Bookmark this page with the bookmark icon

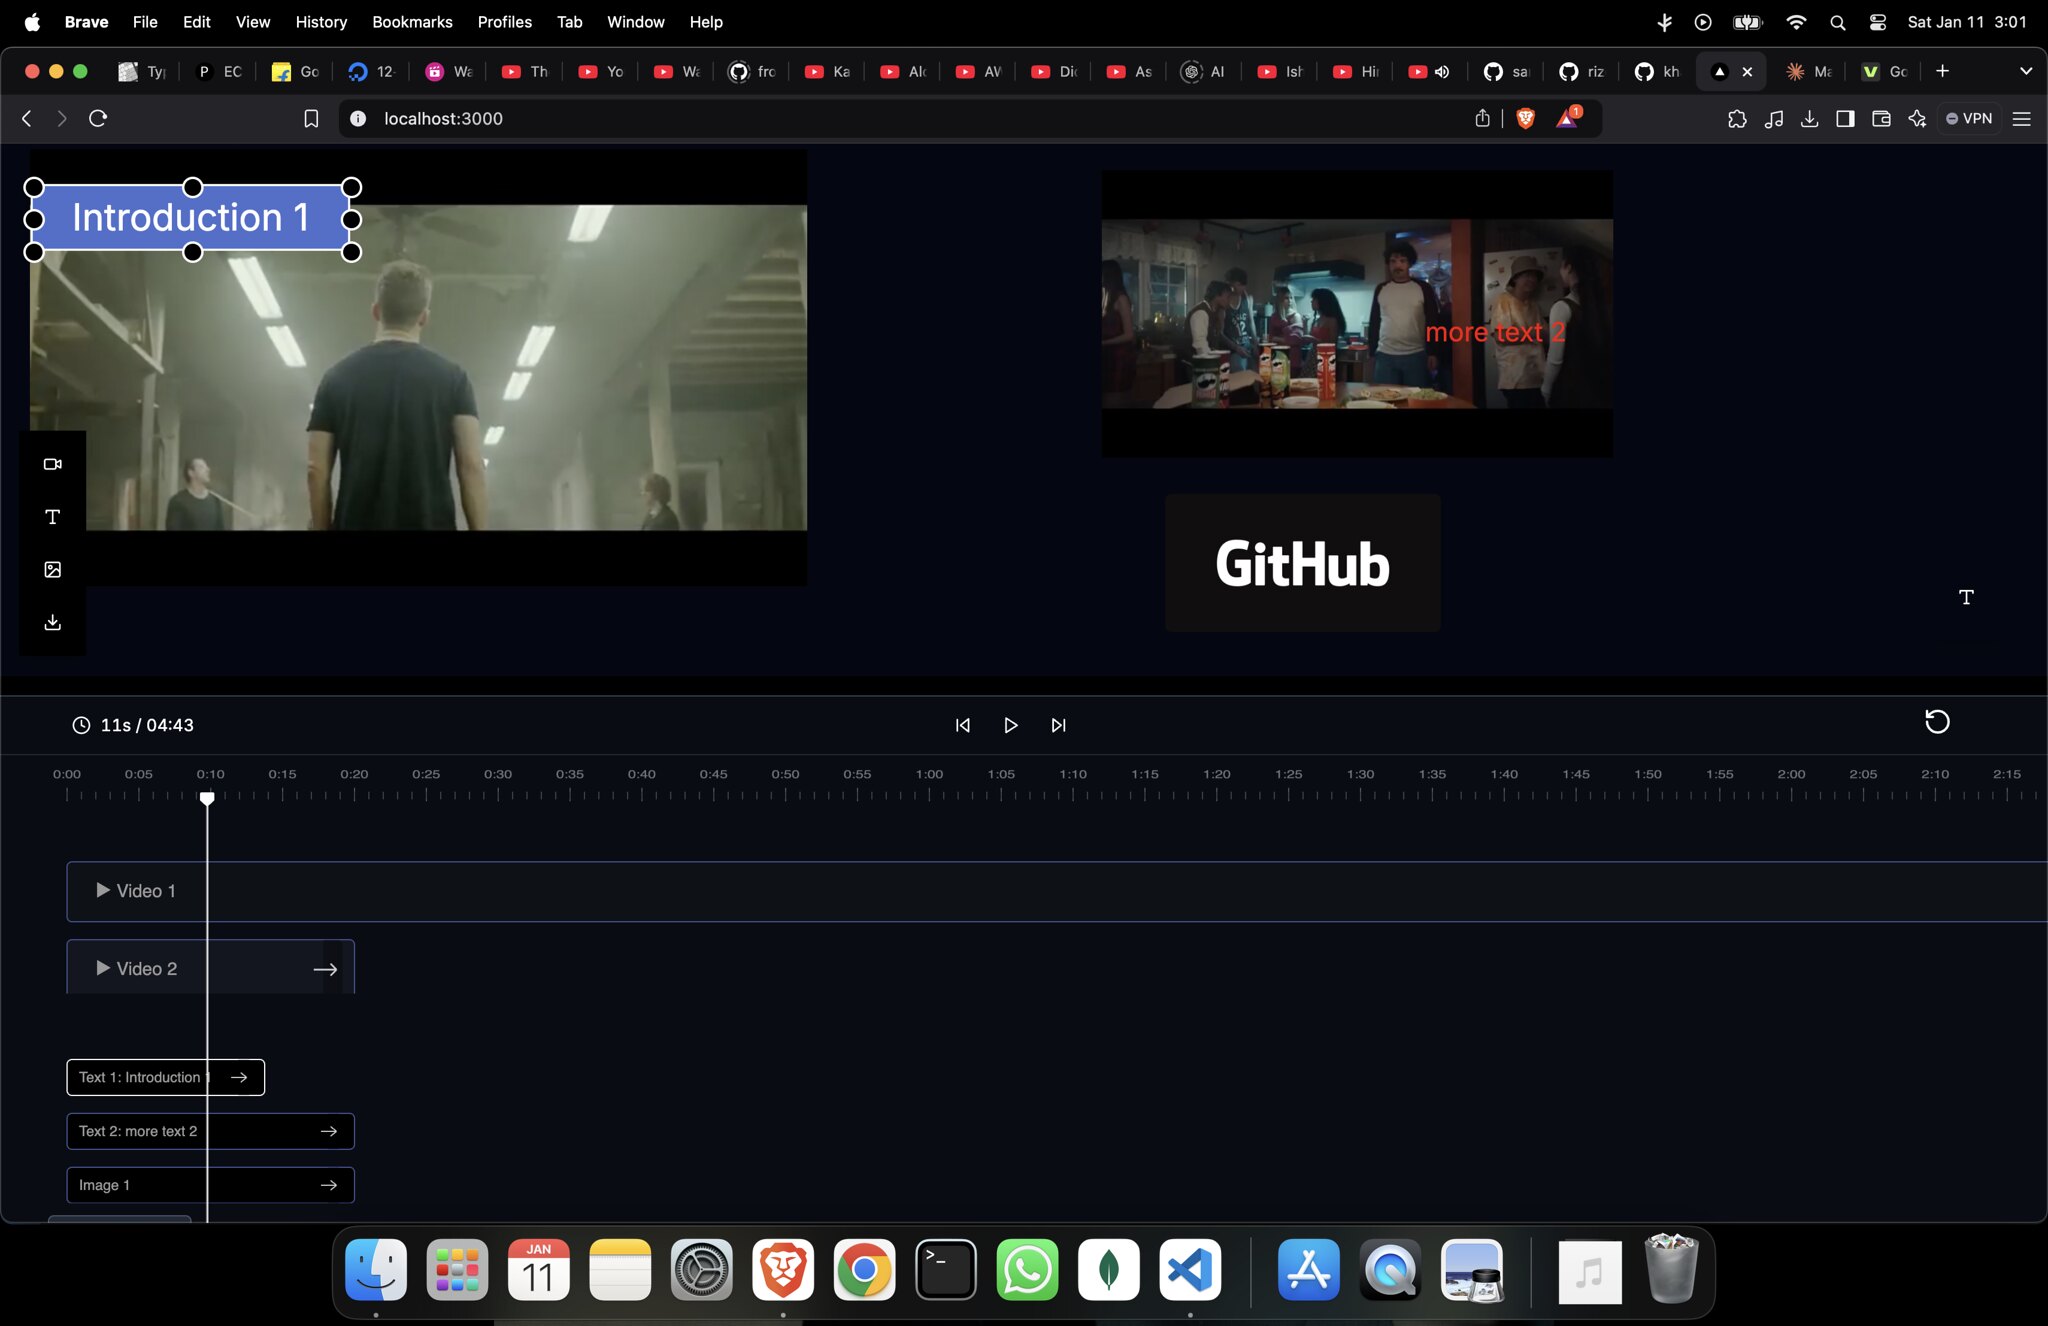click(311, 118)
